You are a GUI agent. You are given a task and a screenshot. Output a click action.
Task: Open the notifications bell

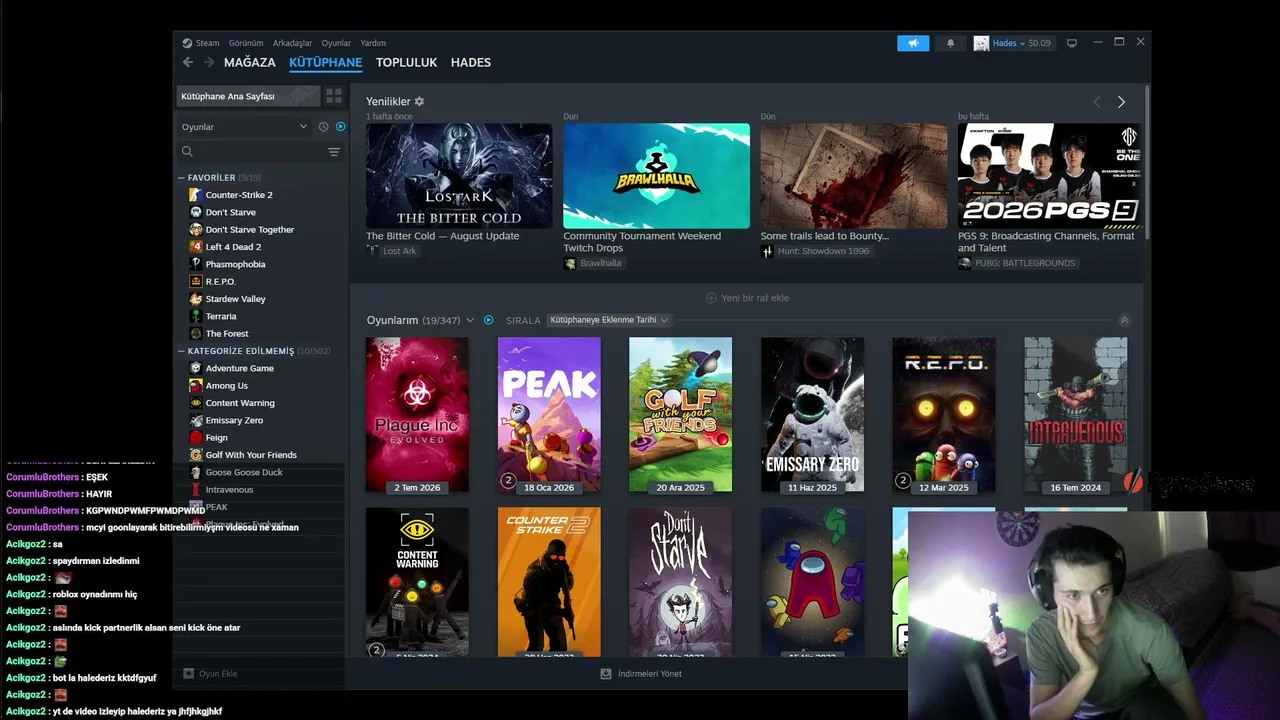950,43
